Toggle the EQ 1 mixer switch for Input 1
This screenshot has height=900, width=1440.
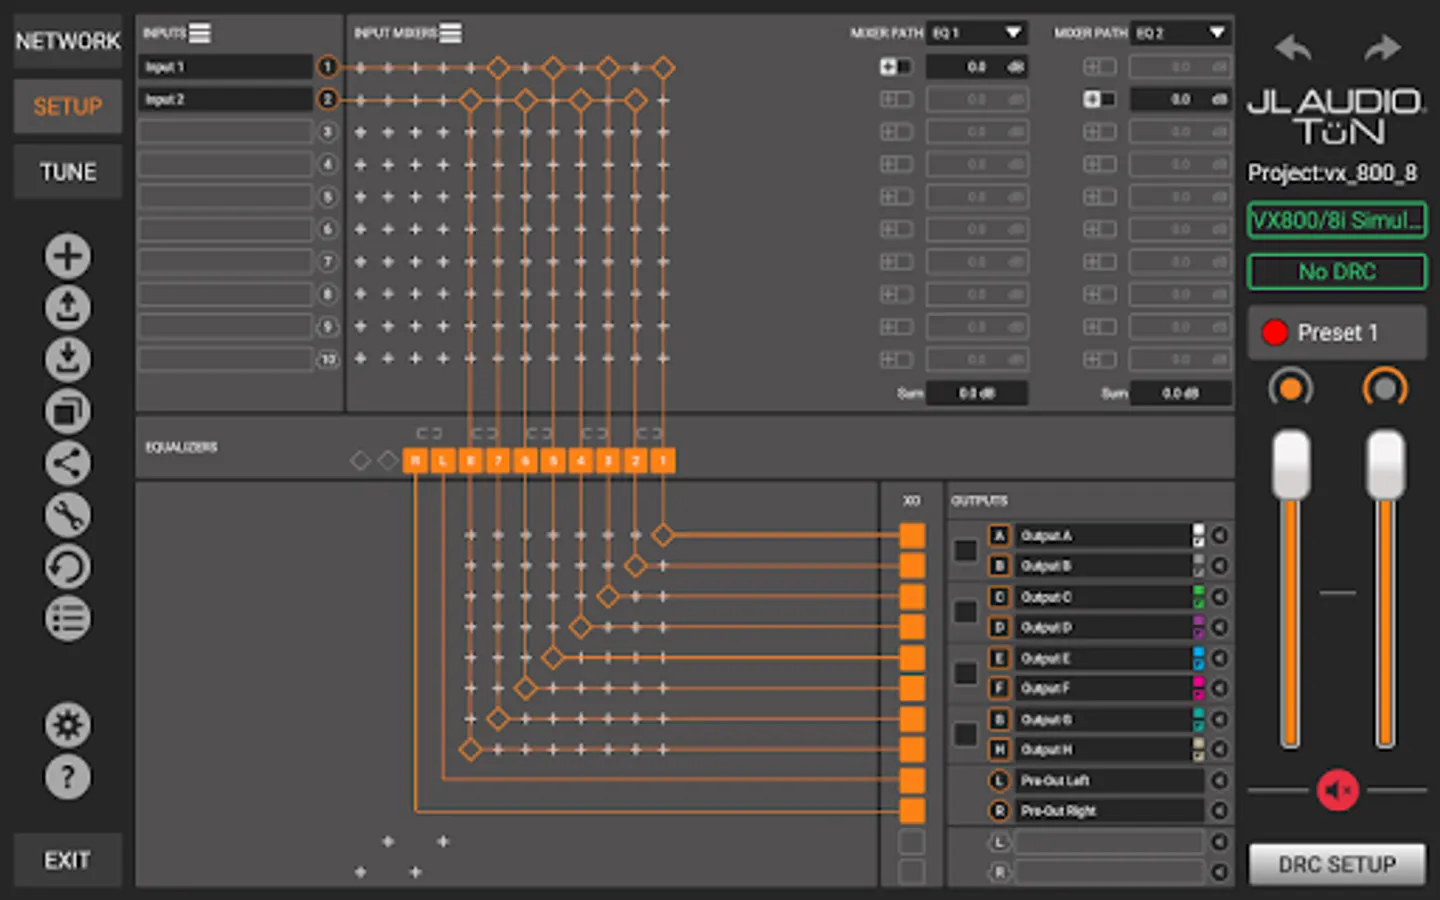tap(896, 67)
